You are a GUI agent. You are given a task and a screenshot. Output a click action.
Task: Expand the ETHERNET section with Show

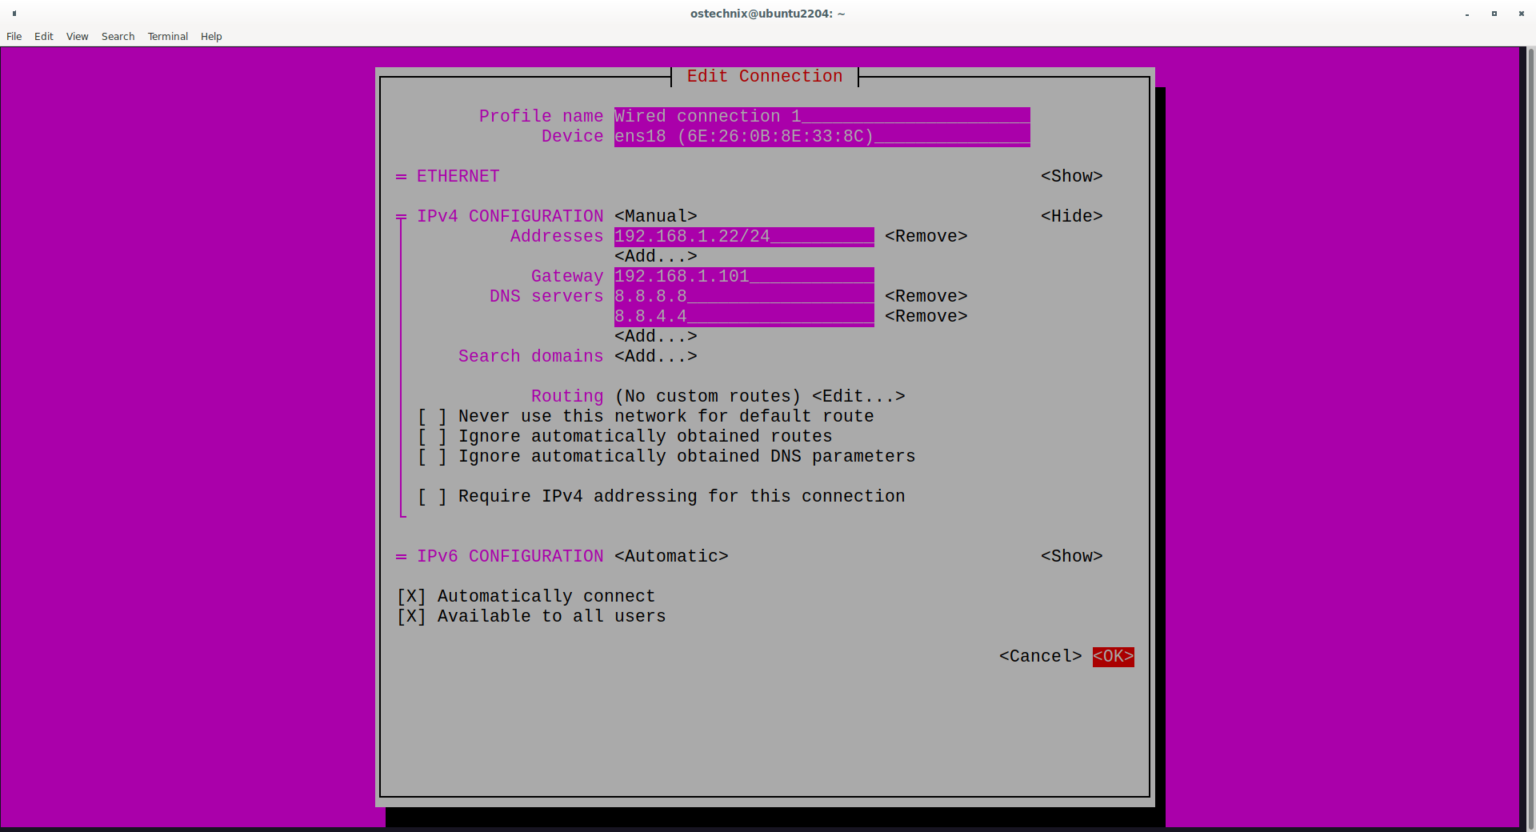click(x=1071, y=176)
